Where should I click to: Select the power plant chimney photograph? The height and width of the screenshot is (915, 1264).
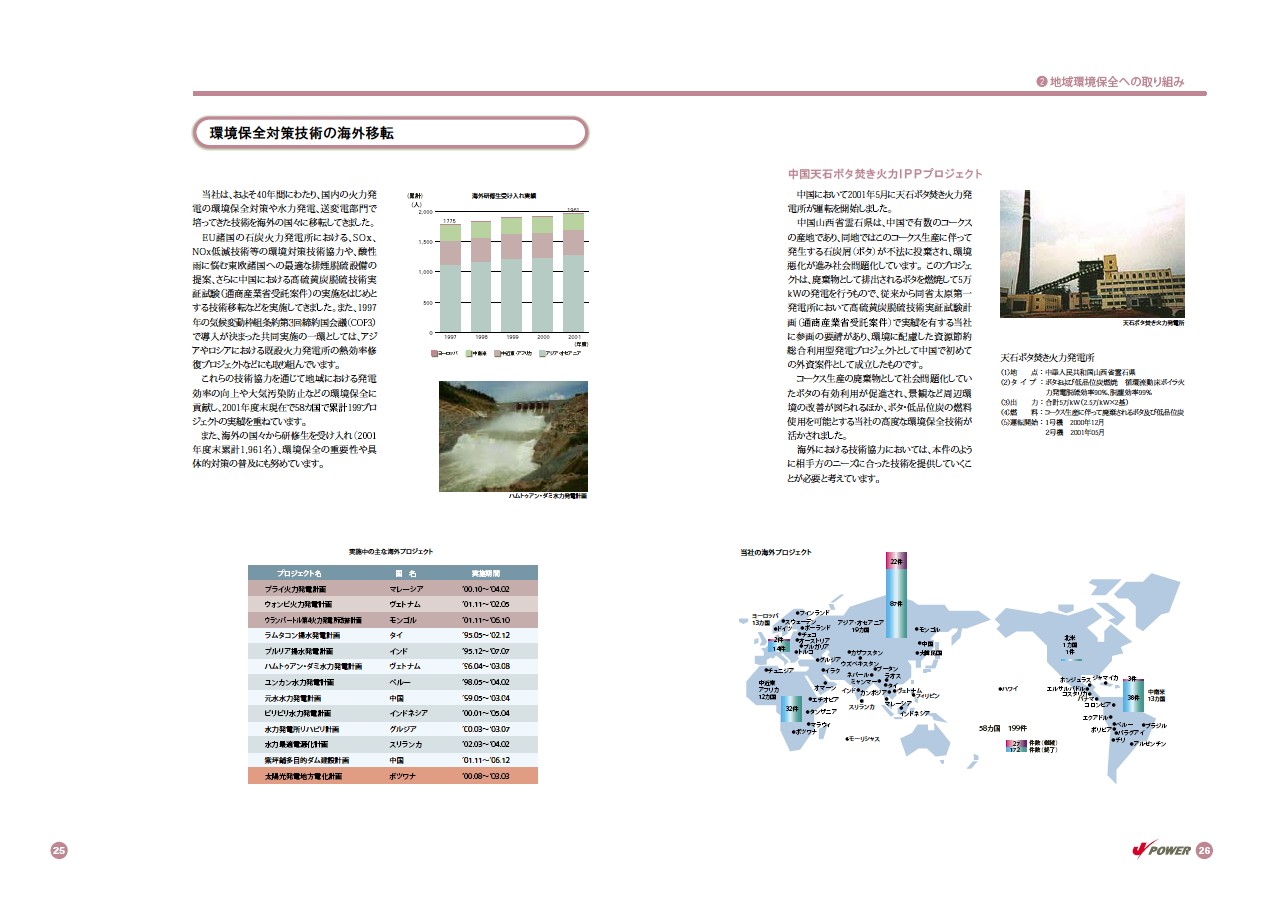click(1093, 254)
